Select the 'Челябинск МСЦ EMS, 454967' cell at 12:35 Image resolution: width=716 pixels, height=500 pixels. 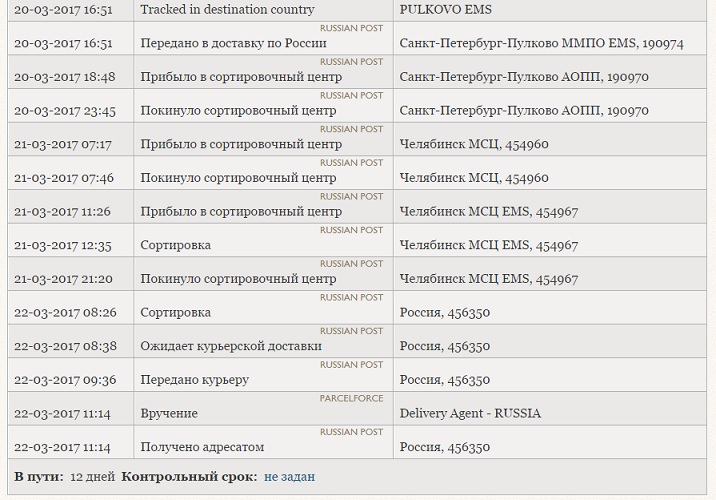[489, 245]
